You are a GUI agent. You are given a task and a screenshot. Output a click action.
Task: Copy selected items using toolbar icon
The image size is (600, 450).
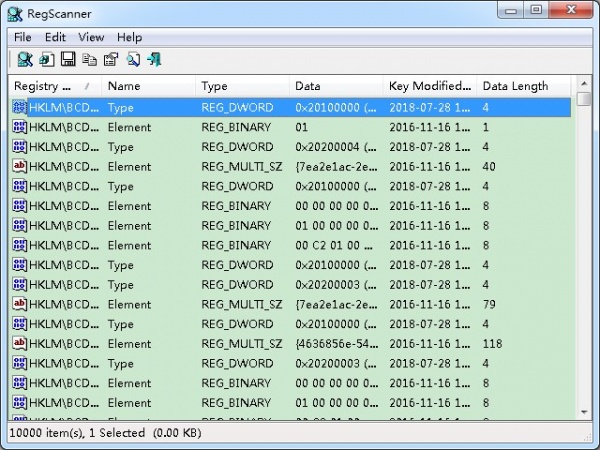(90, 60)
